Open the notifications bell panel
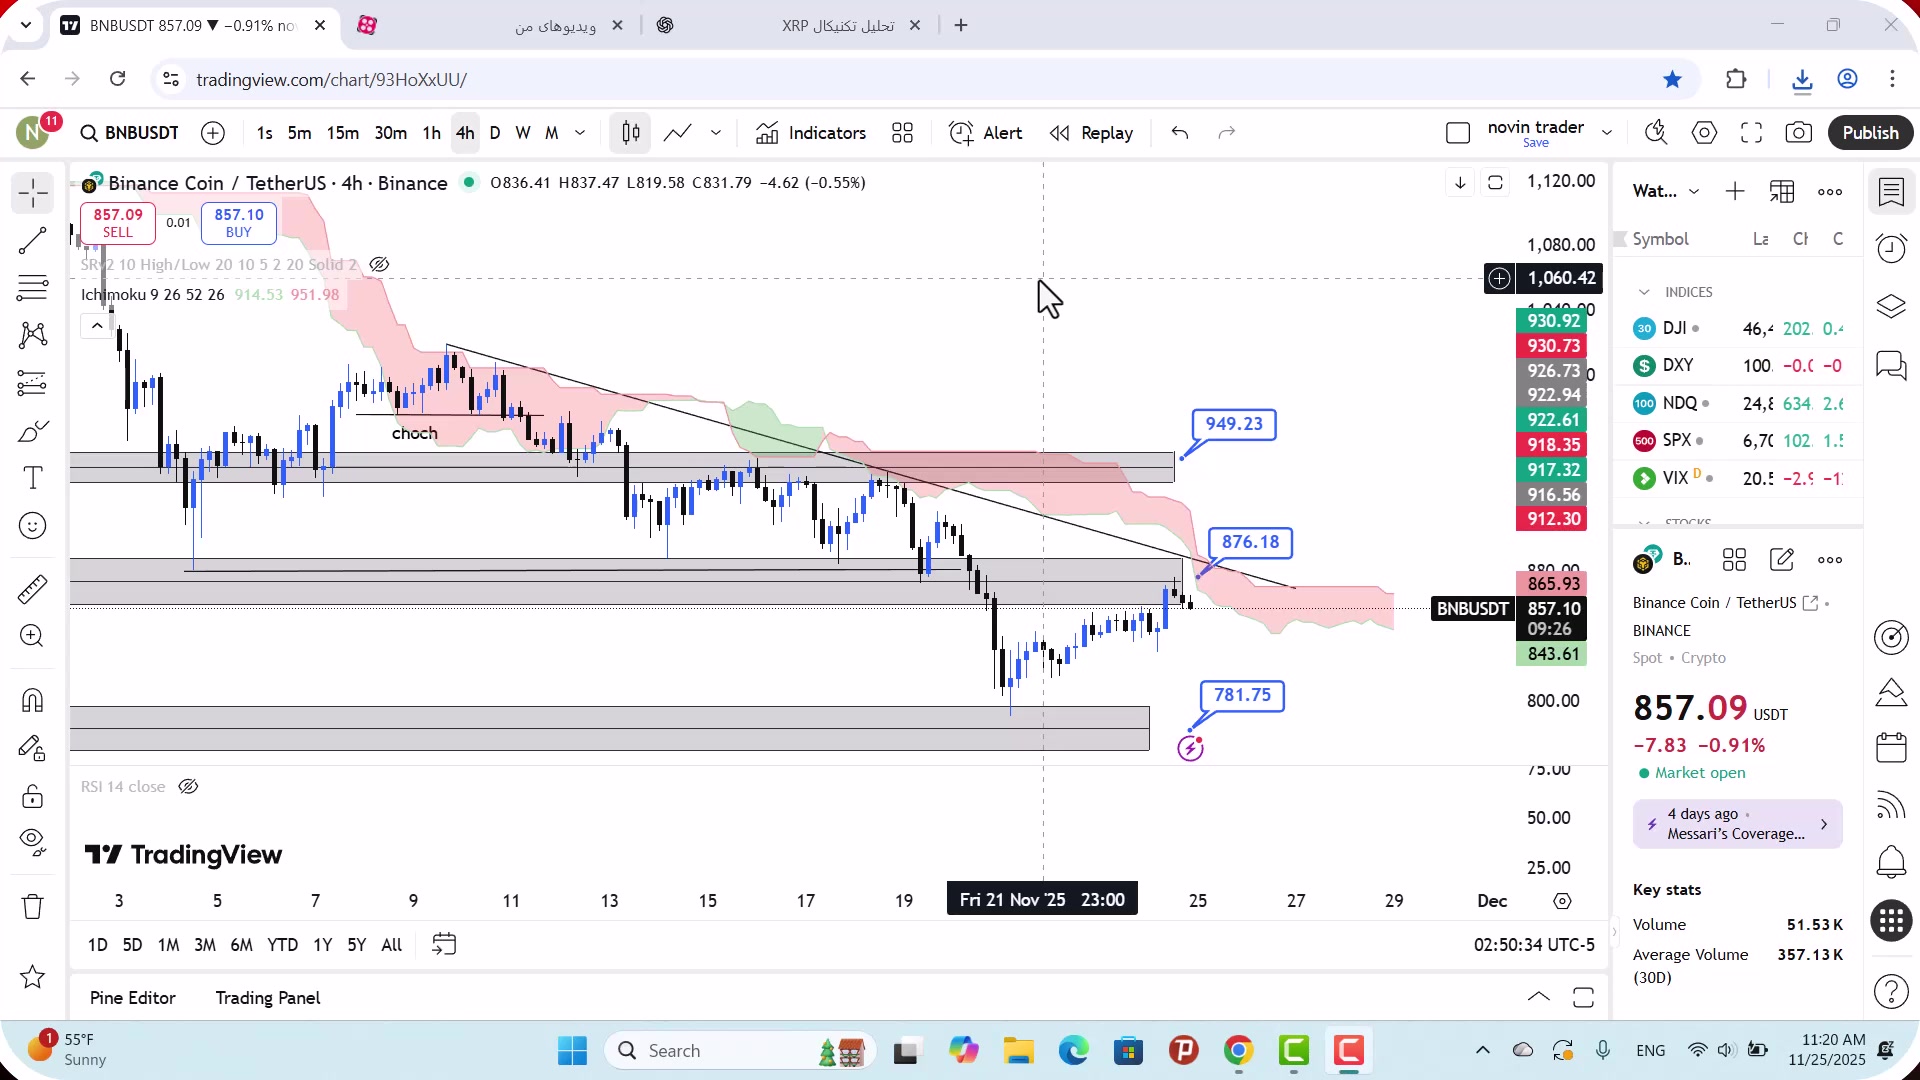Viewport: 1920px width, 1080px height. 1891,861
